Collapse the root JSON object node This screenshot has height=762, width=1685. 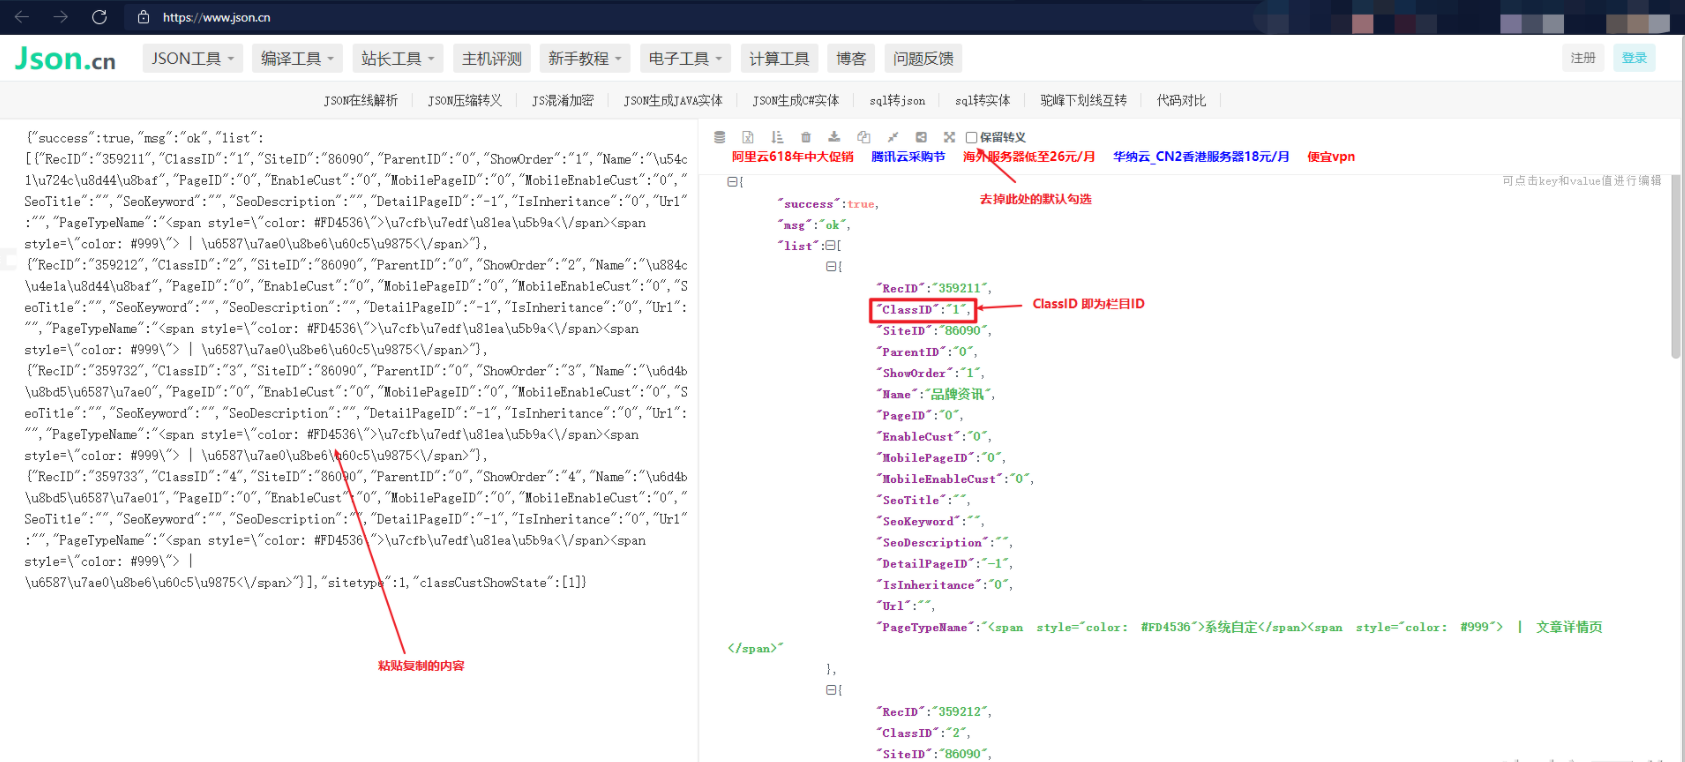(732, 182)
